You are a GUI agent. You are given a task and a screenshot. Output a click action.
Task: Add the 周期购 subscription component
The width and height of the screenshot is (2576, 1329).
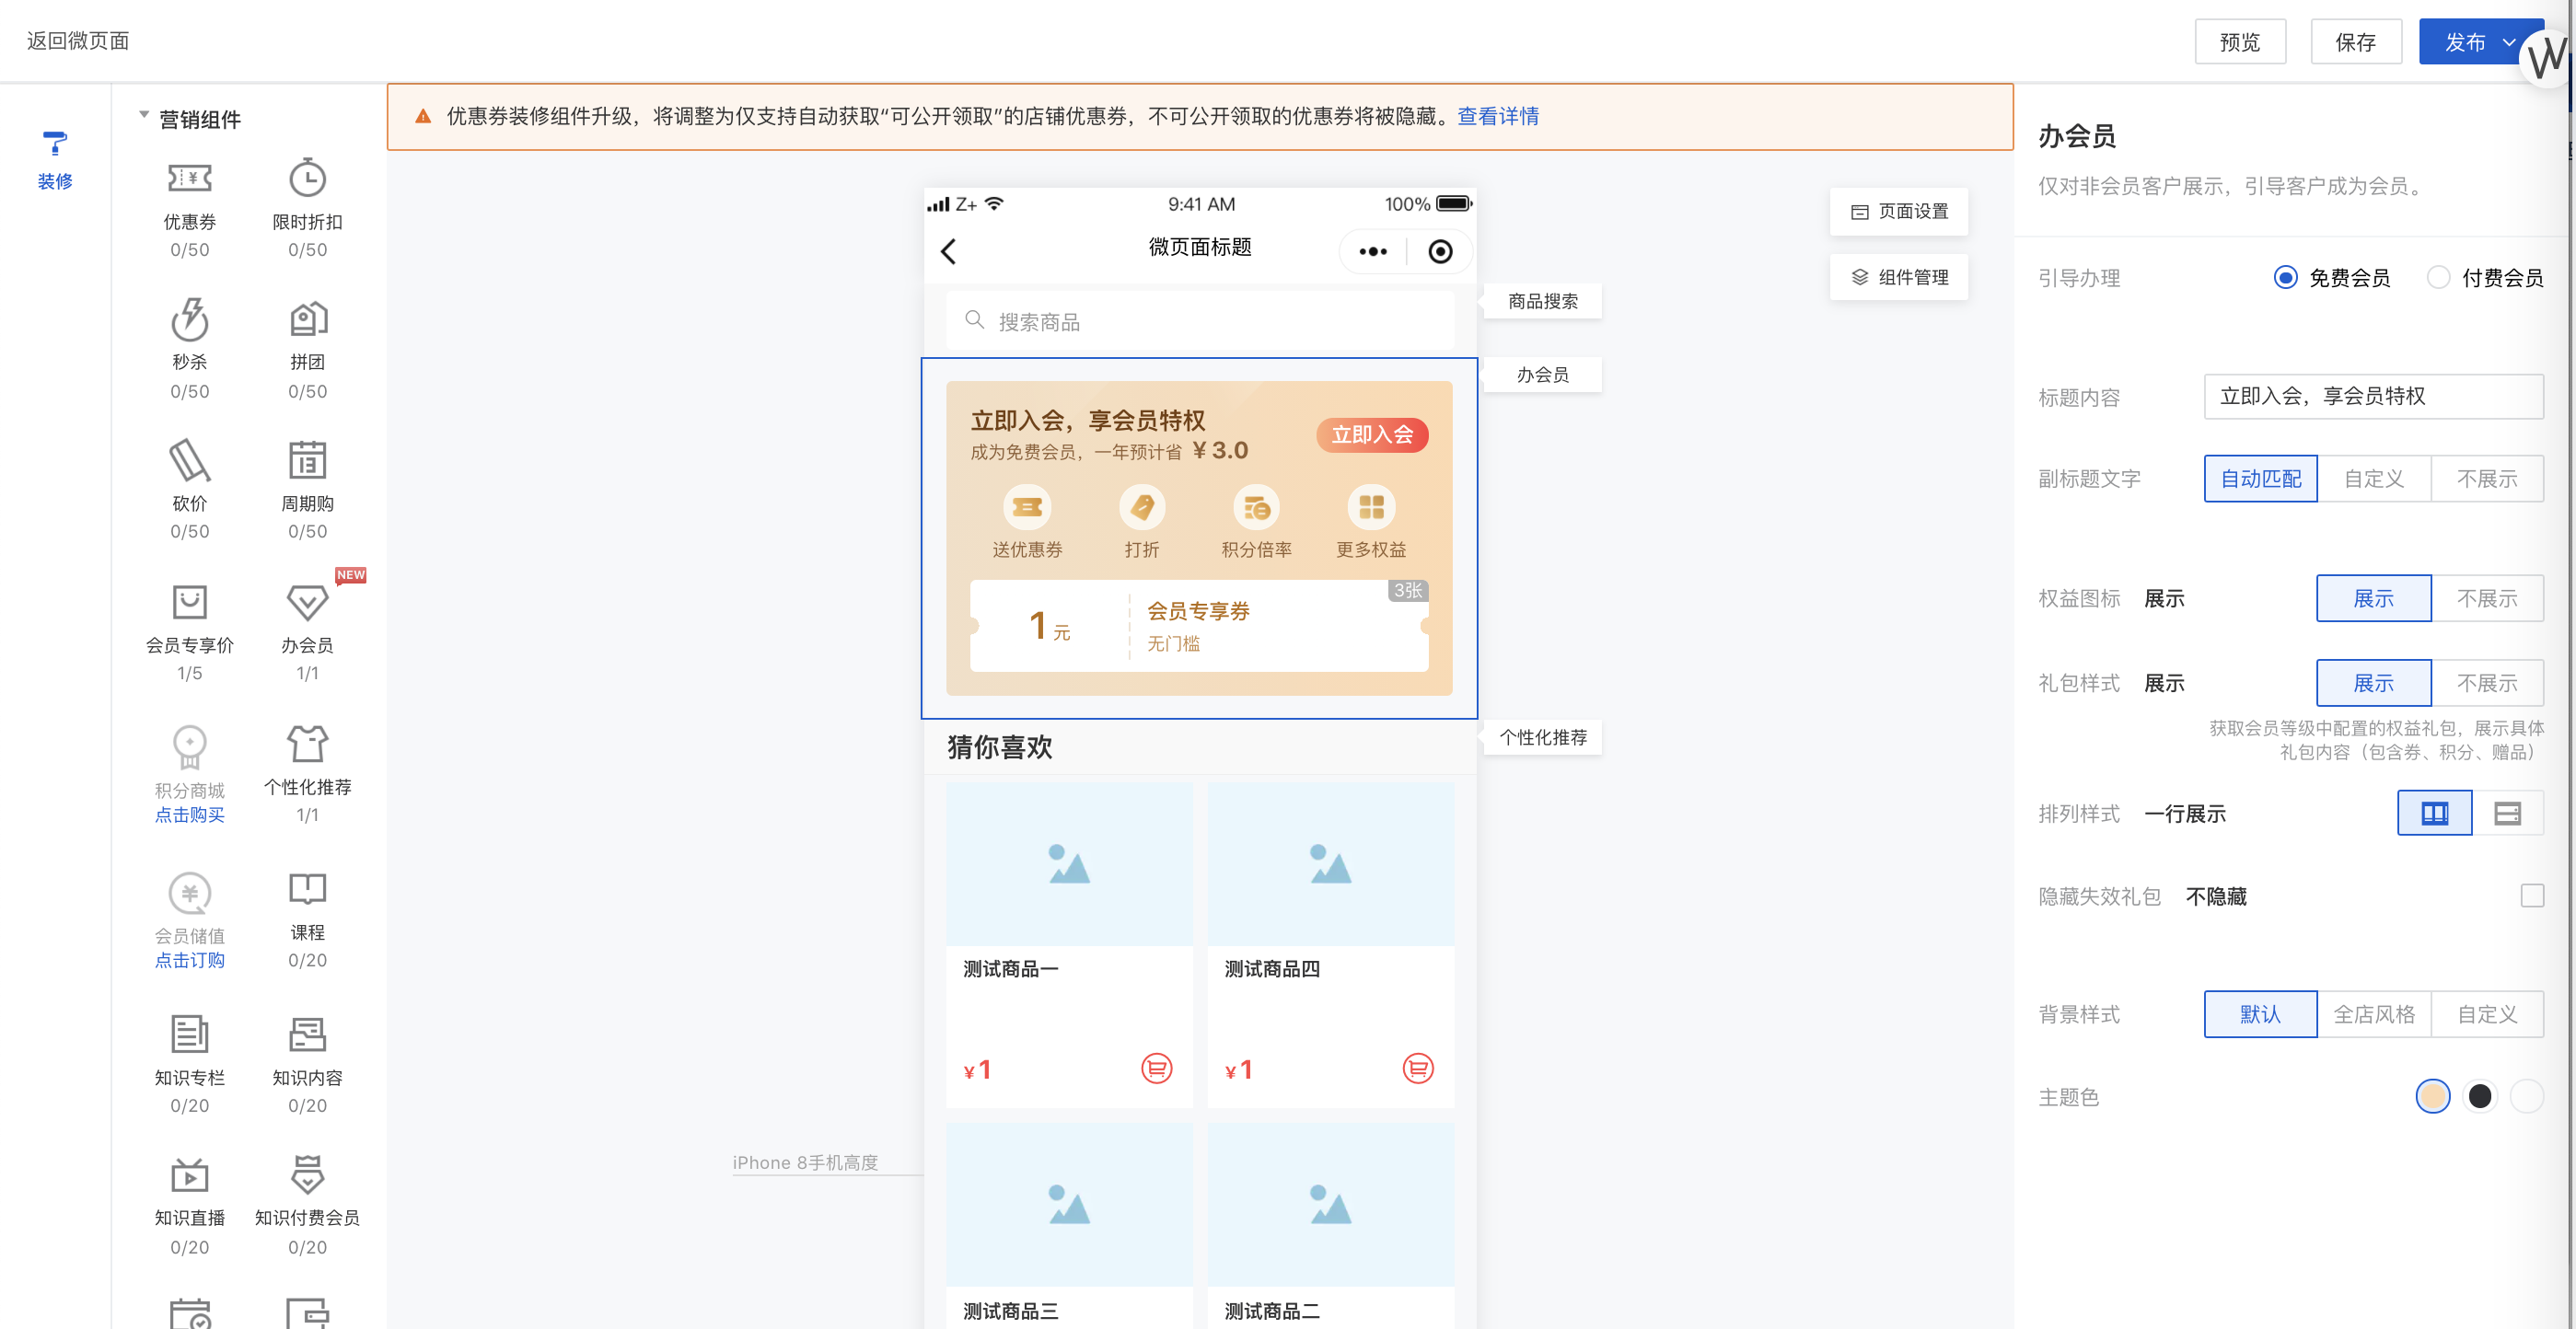307,462
